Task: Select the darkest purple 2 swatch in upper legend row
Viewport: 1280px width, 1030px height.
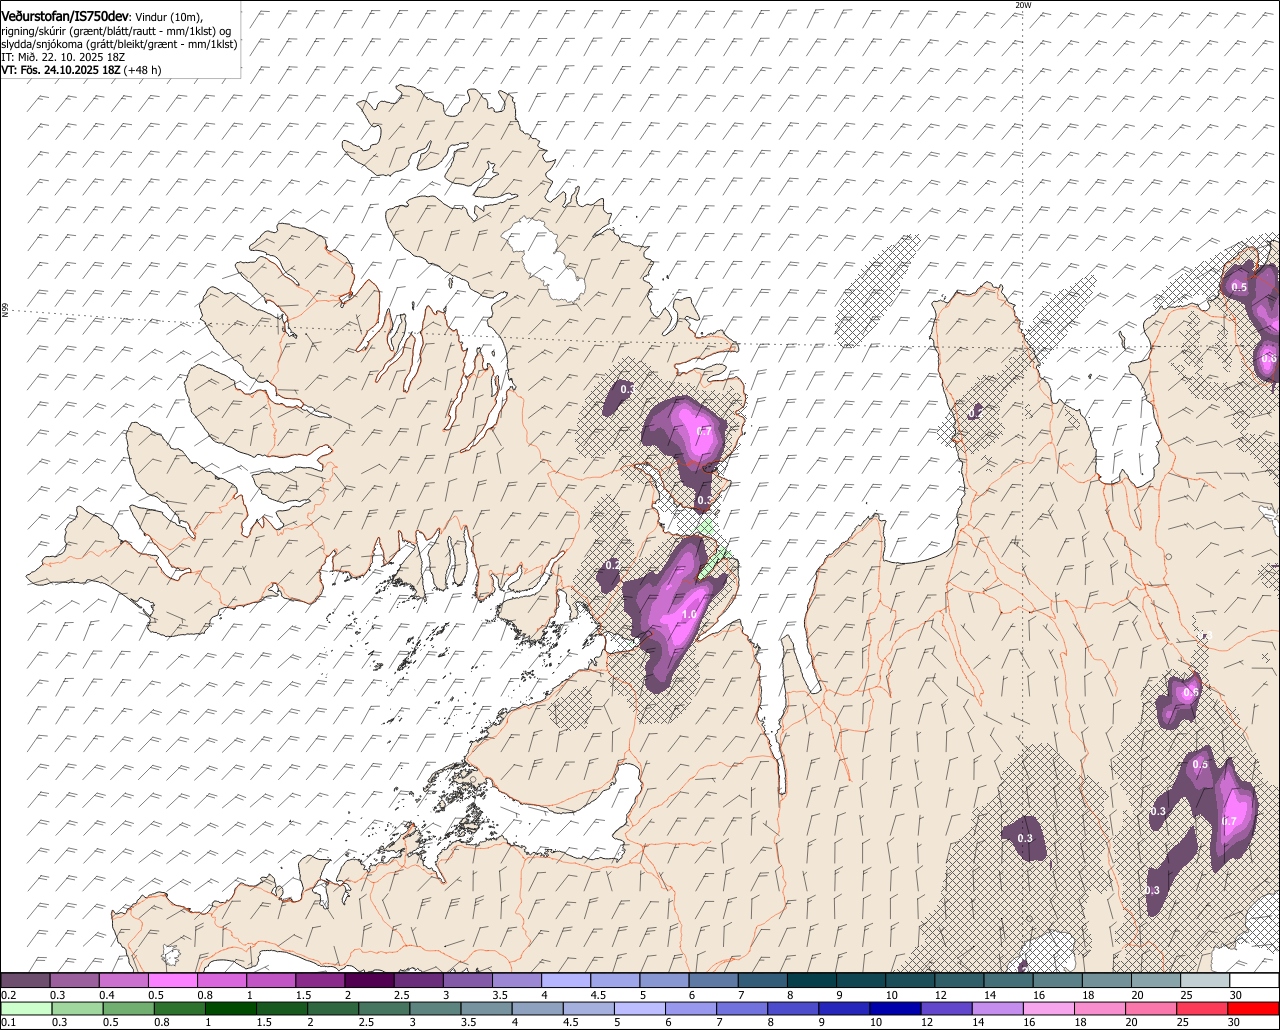Action: 370,980
